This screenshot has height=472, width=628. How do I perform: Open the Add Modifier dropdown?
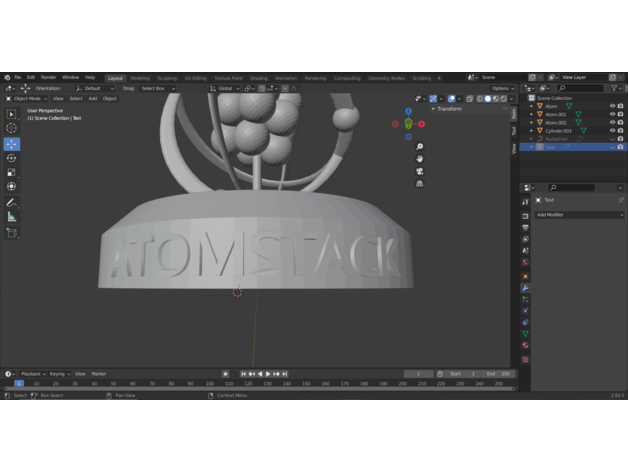[578, 215]
